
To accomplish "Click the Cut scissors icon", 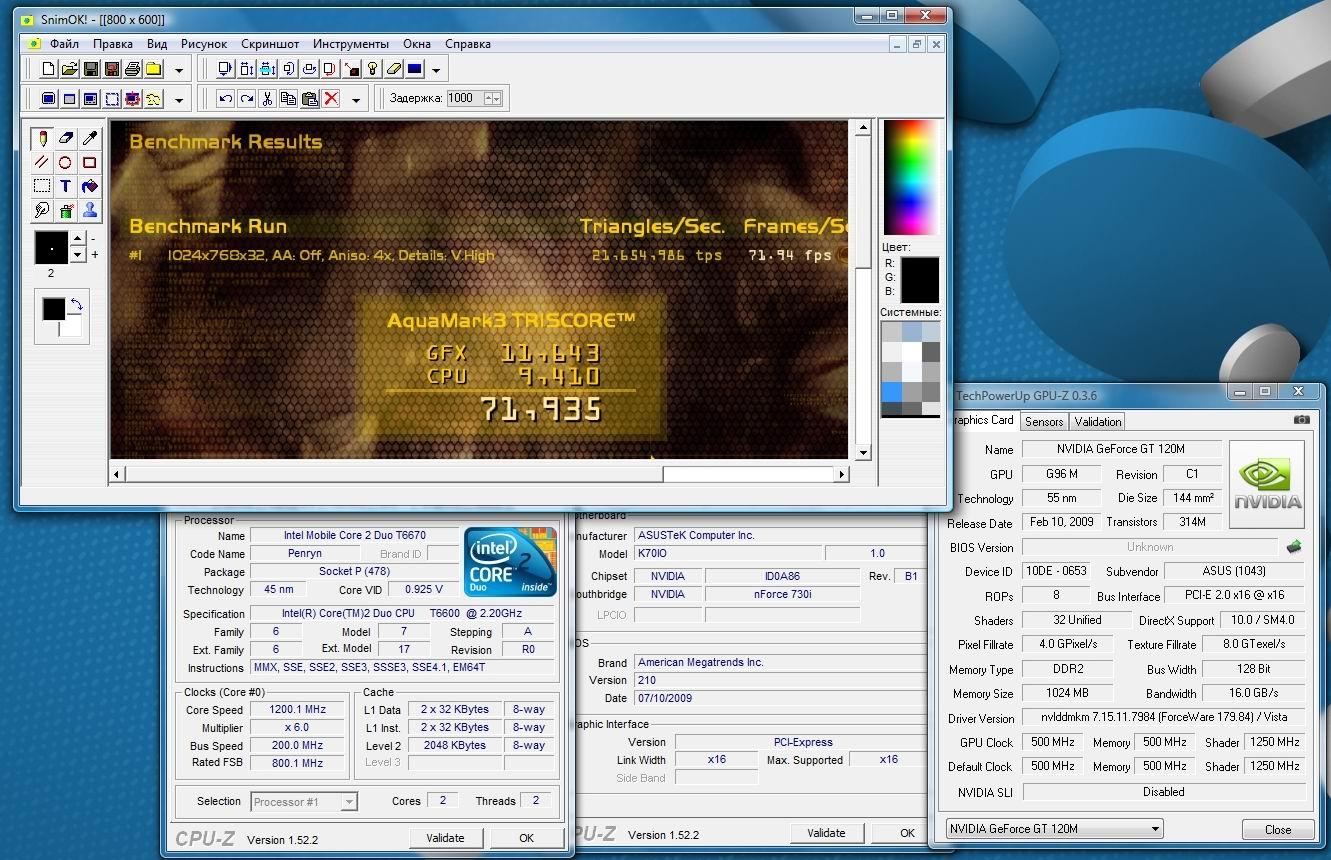I will pos(267,98).
